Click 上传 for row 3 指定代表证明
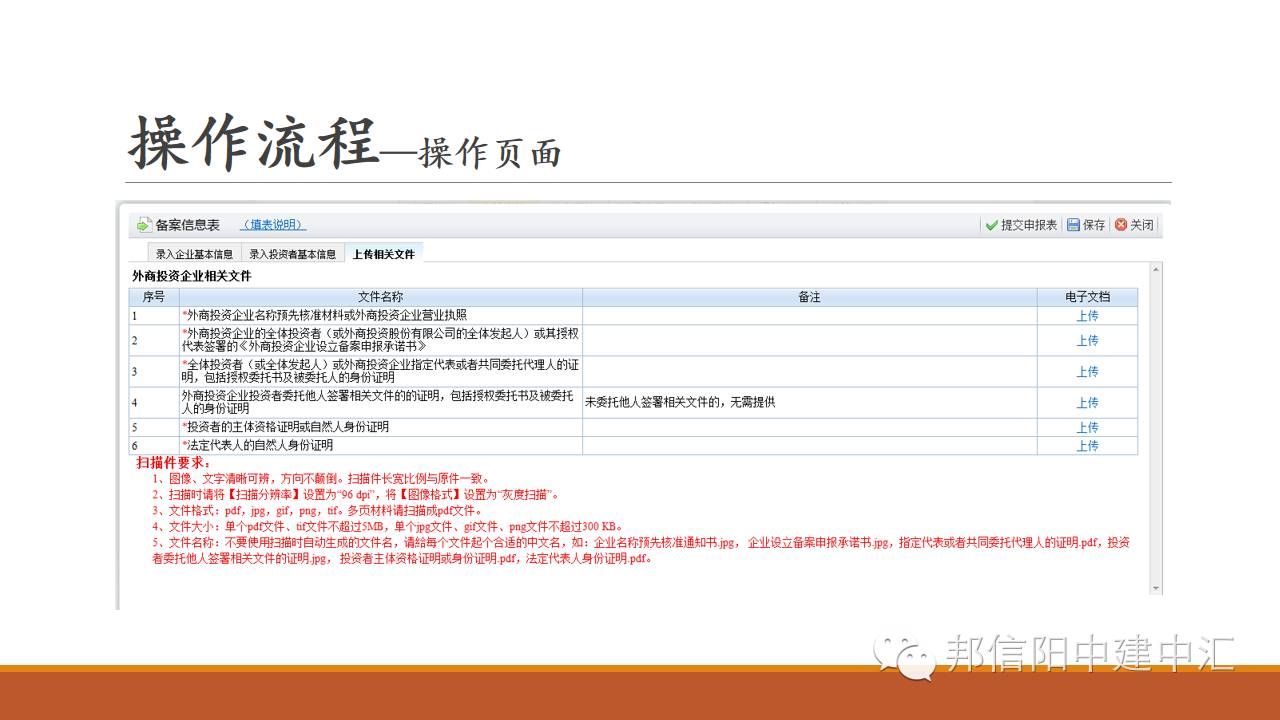 click(x=1087, y=372)
